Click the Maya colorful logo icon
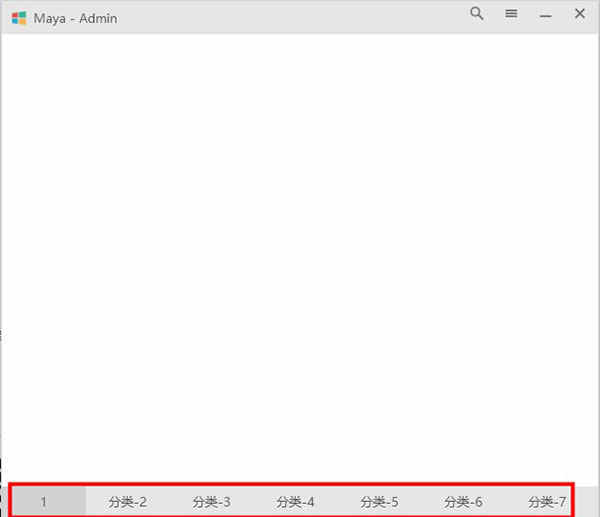Image resolution: width=600 pixels, height=517 pixels. 19,18
